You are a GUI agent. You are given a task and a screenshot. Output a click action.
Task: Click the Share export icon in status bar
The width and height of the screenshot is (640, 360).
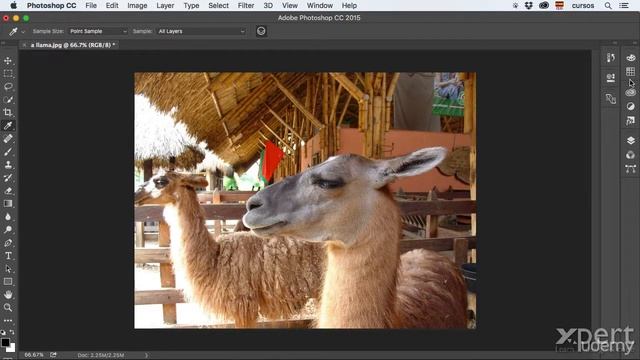(53, 355)
